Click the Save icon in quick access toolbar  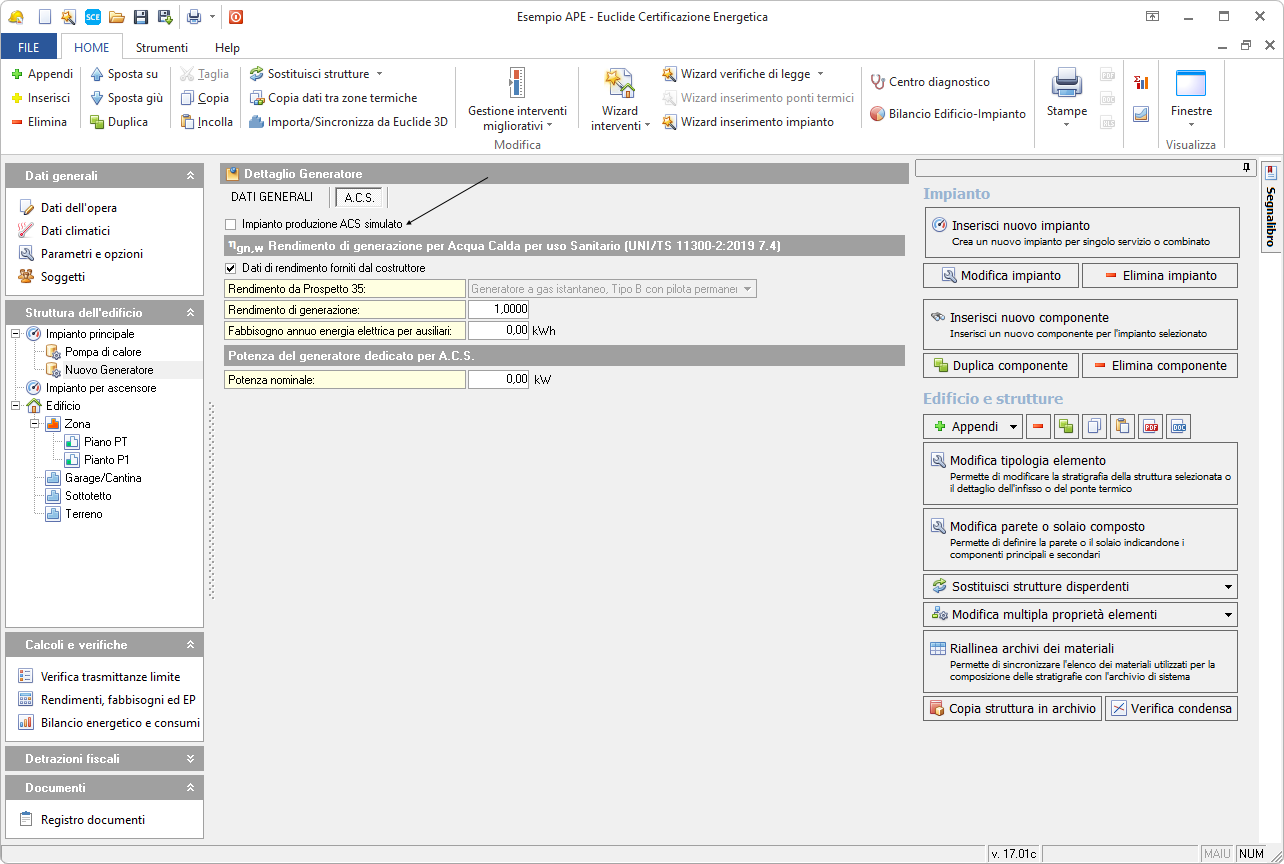(x=141, y=17)
